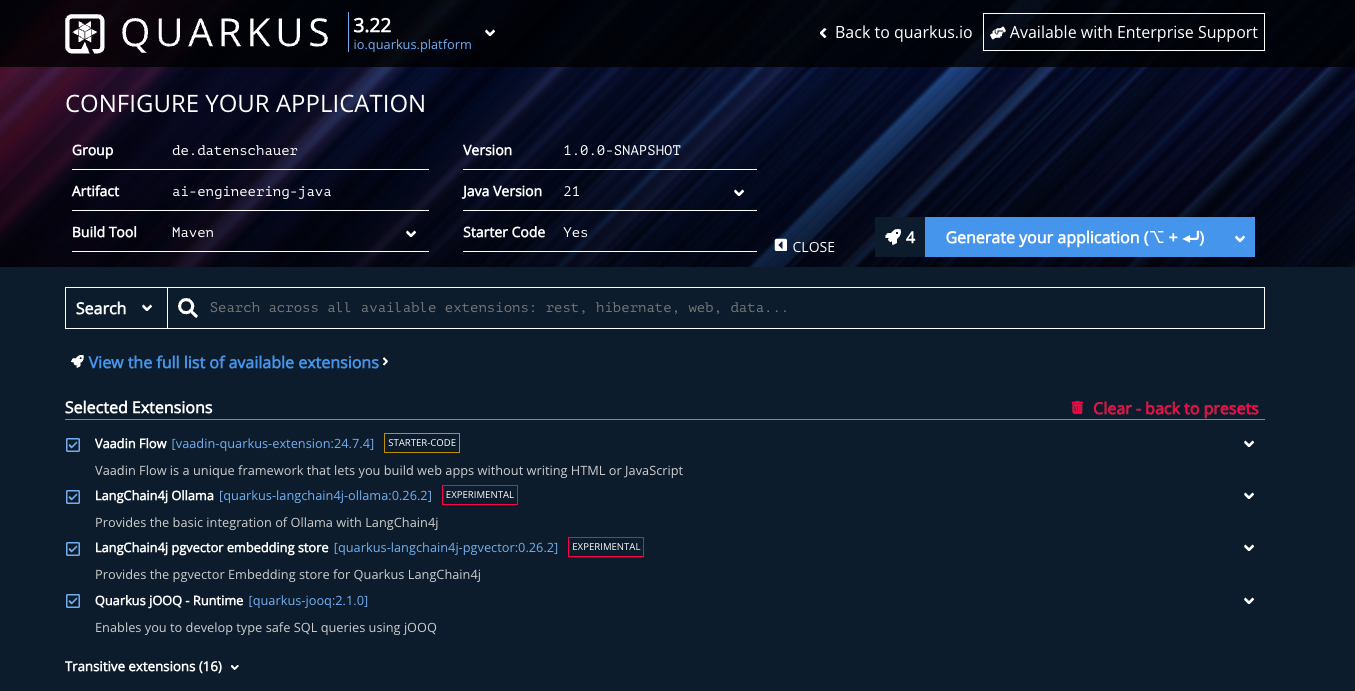1355x691 pixels.
Task: Edit the Group field de.datenschauer
Action: [300, 150]
